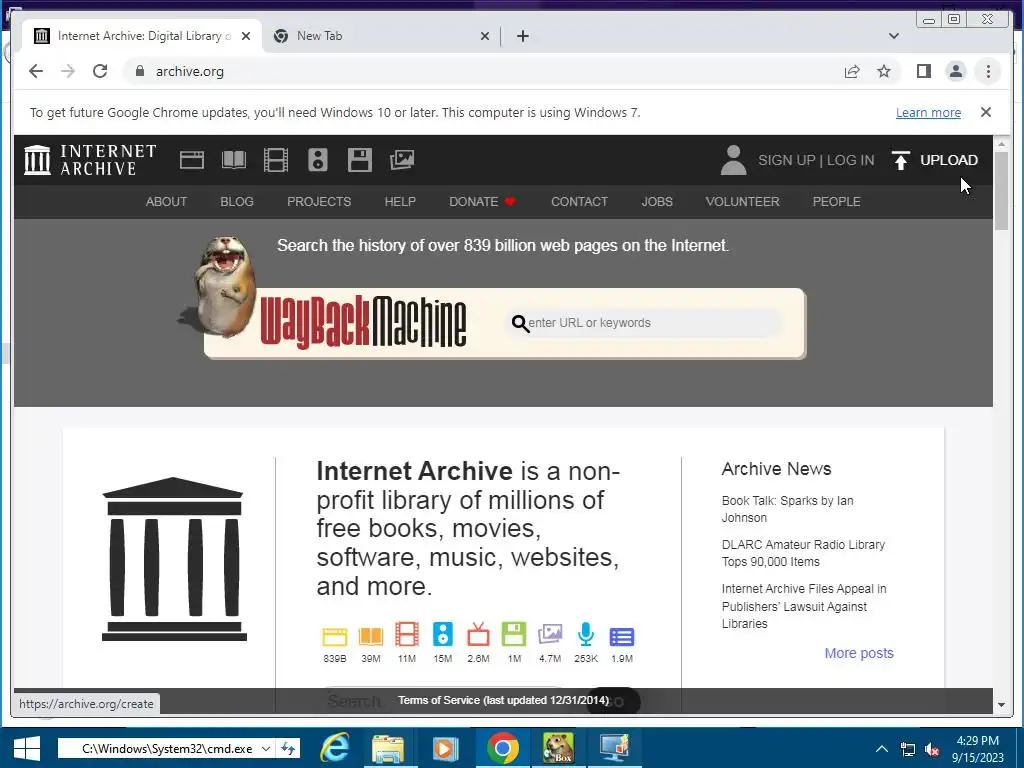Viewport: 1024px width, 768px height.
Task: Open the Windows Start button
Action: 26,748
